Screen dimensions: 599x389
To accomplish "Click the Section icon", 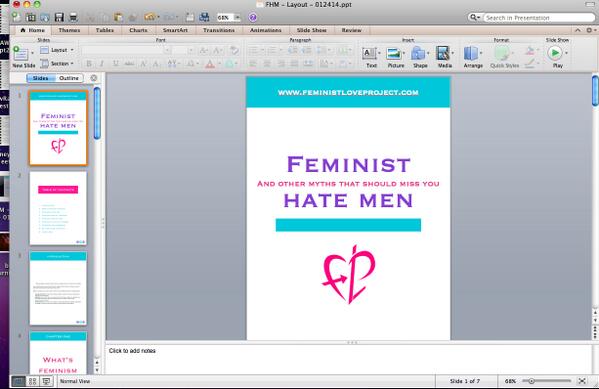I will (x=45, y=63).
